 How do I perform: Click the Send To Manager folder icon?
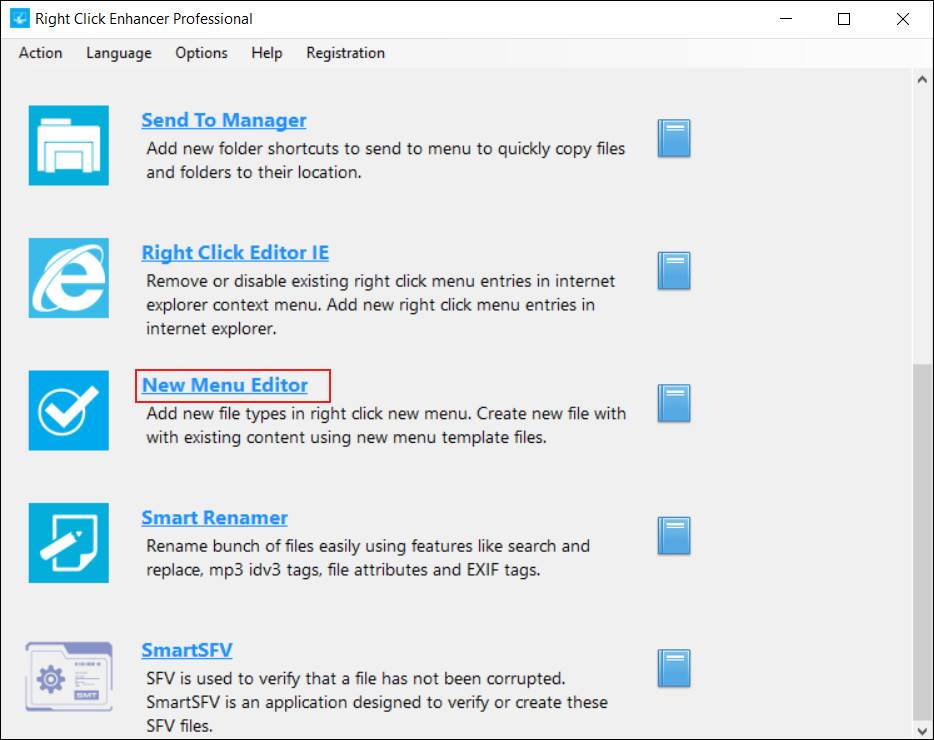68,145
